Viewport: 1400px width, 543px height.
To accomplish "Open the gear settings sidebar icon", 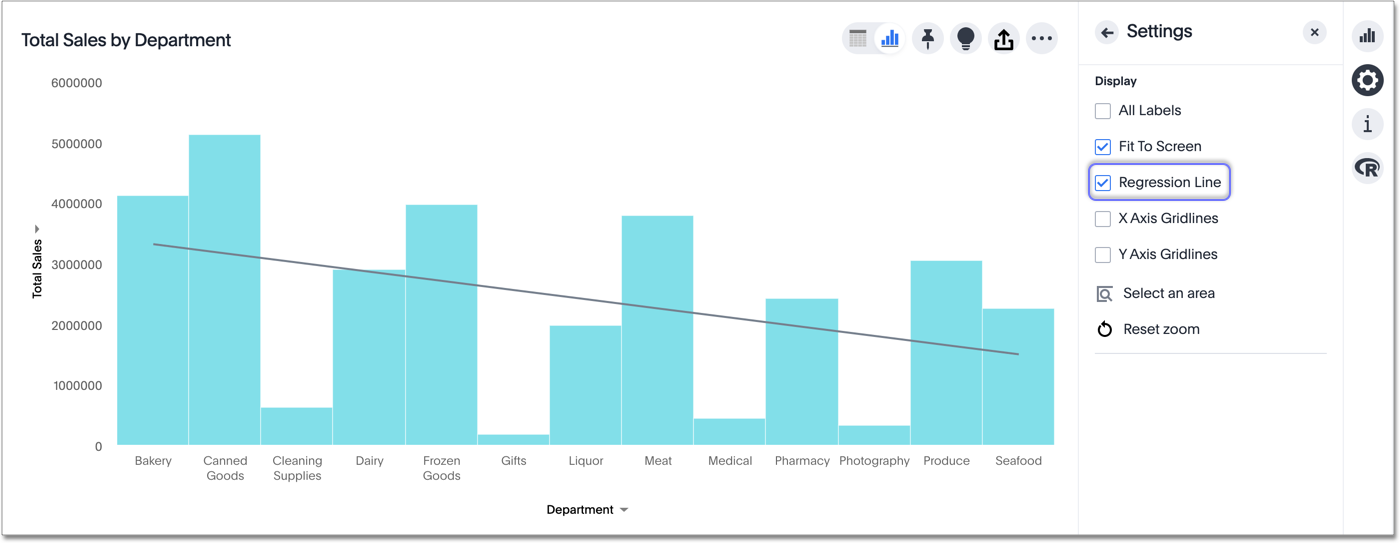I will click(x=1367, y=80).
